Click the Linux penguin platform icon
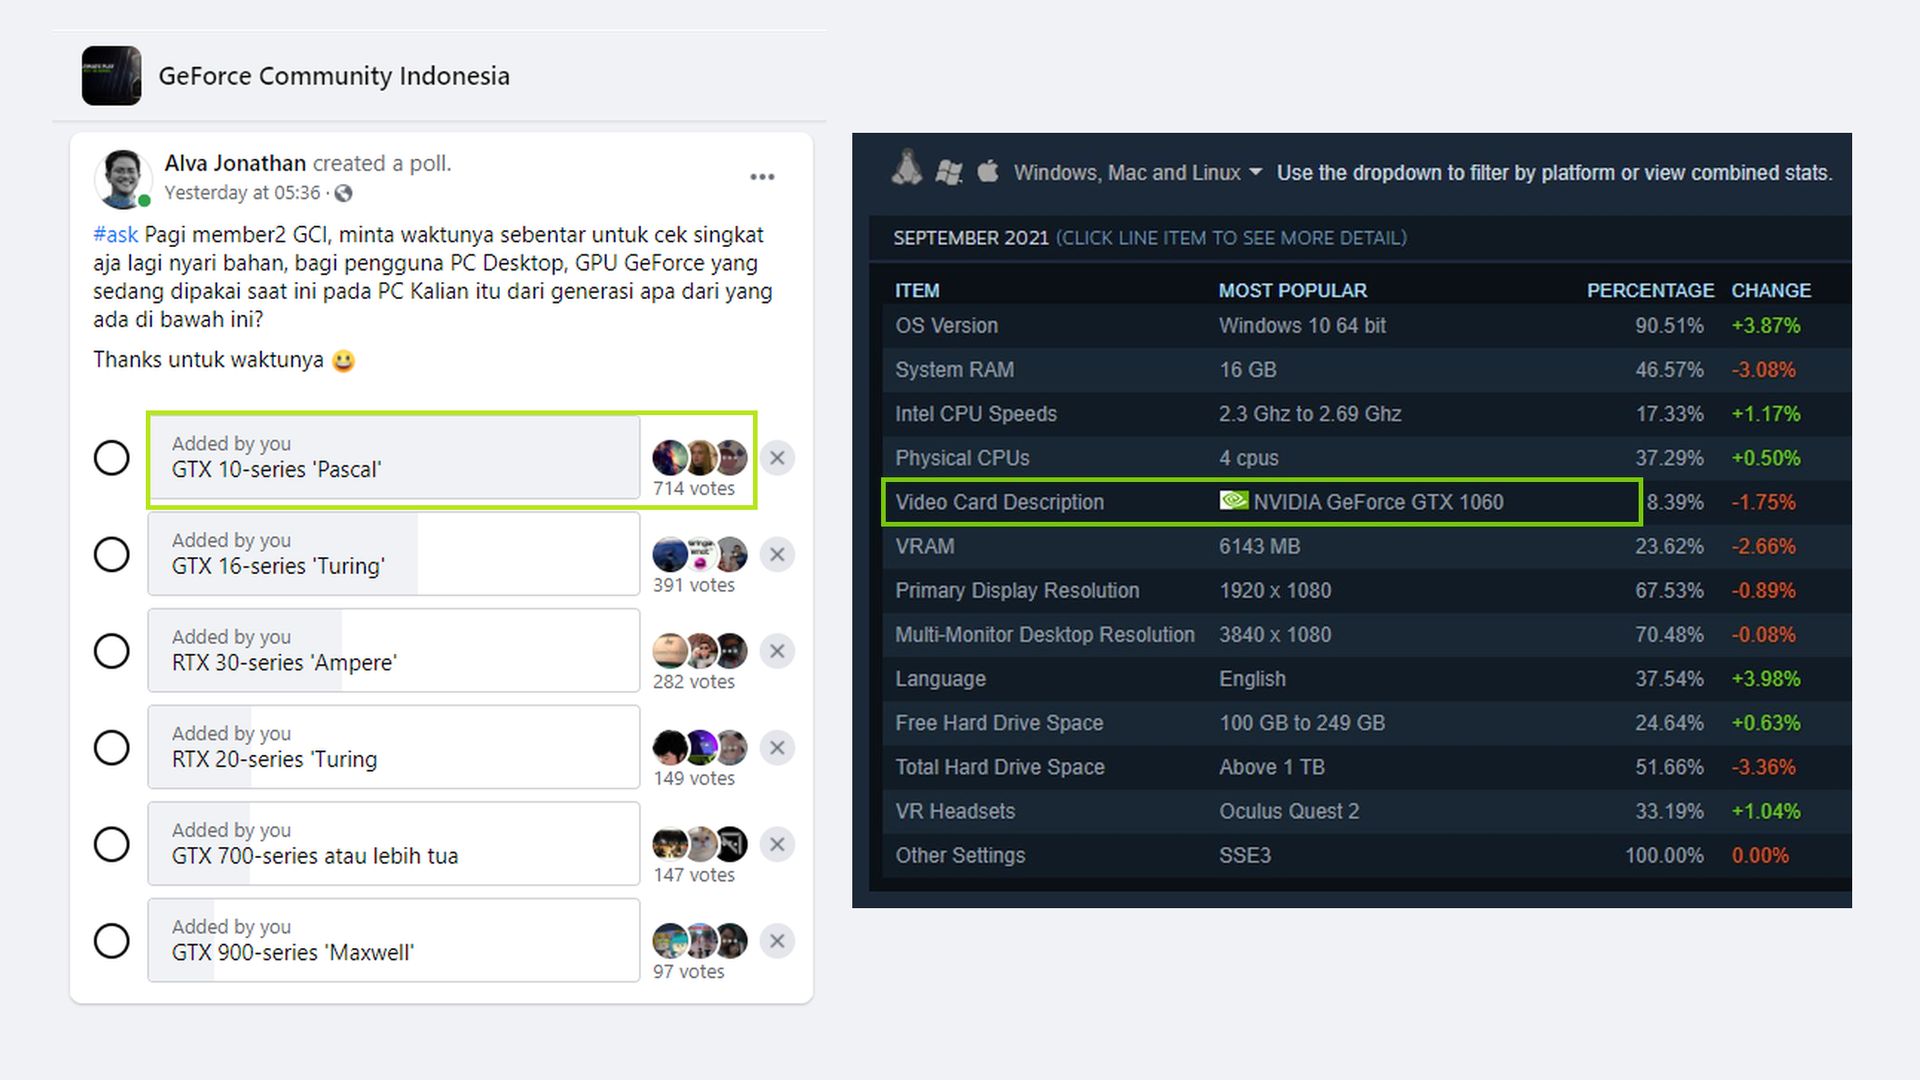Screen dimensions: 1920x1080 tap(907, 169)
